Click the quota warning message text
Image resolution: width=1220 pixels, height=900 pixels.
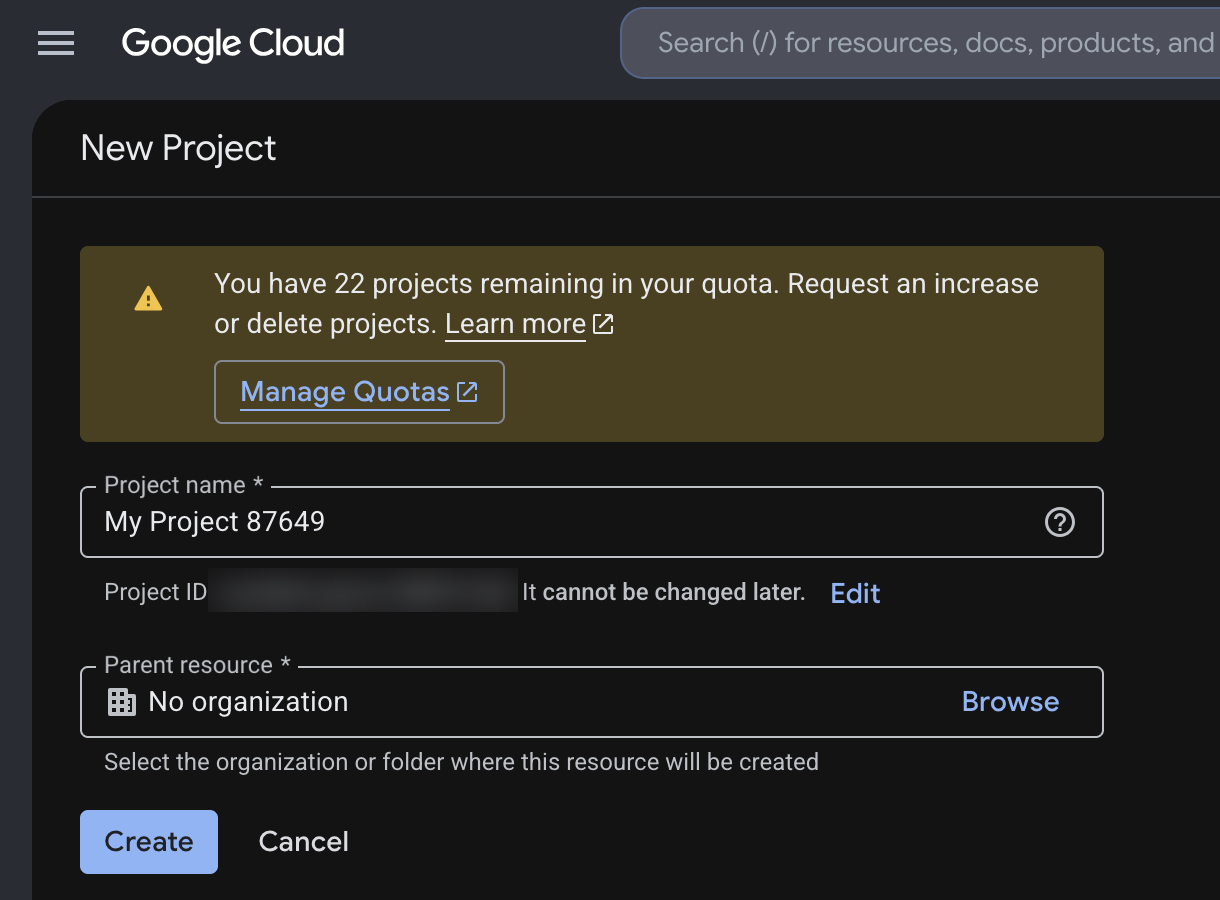pos(626,304)
